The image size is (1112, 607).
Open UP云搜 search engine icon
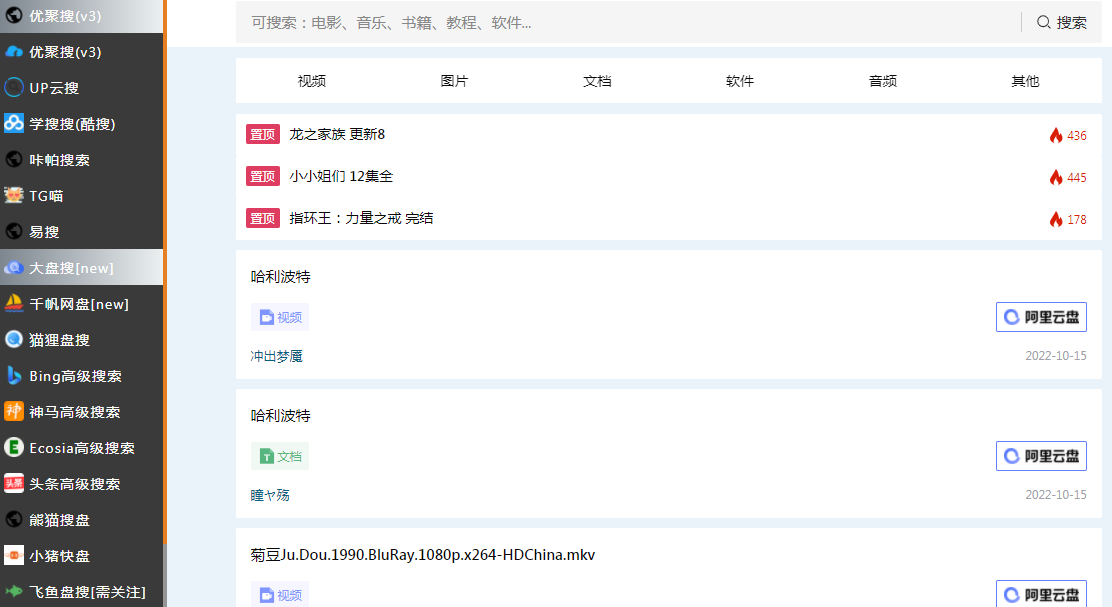coord(14,88)
